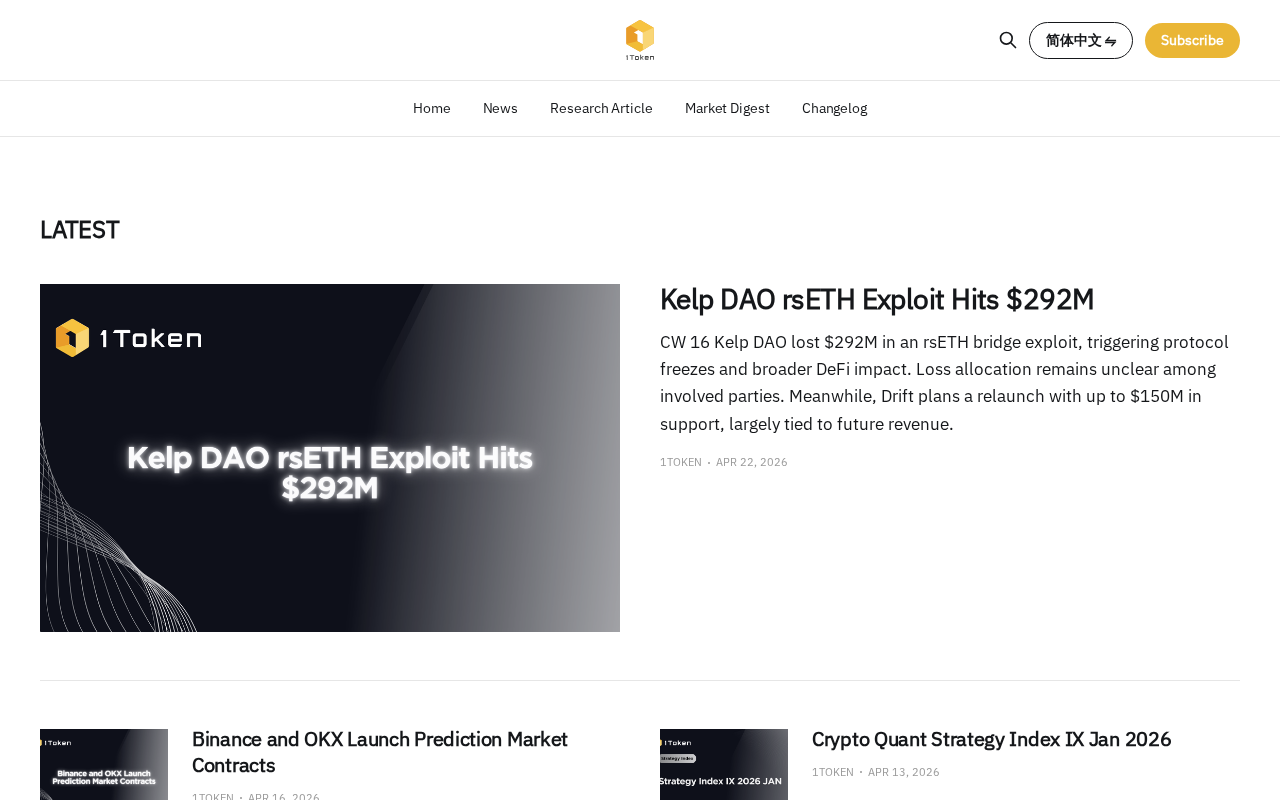The image size is (1280, 800).
Task: Click 1TOKEN author under Kelp DAO article
Action: point(681,462)
